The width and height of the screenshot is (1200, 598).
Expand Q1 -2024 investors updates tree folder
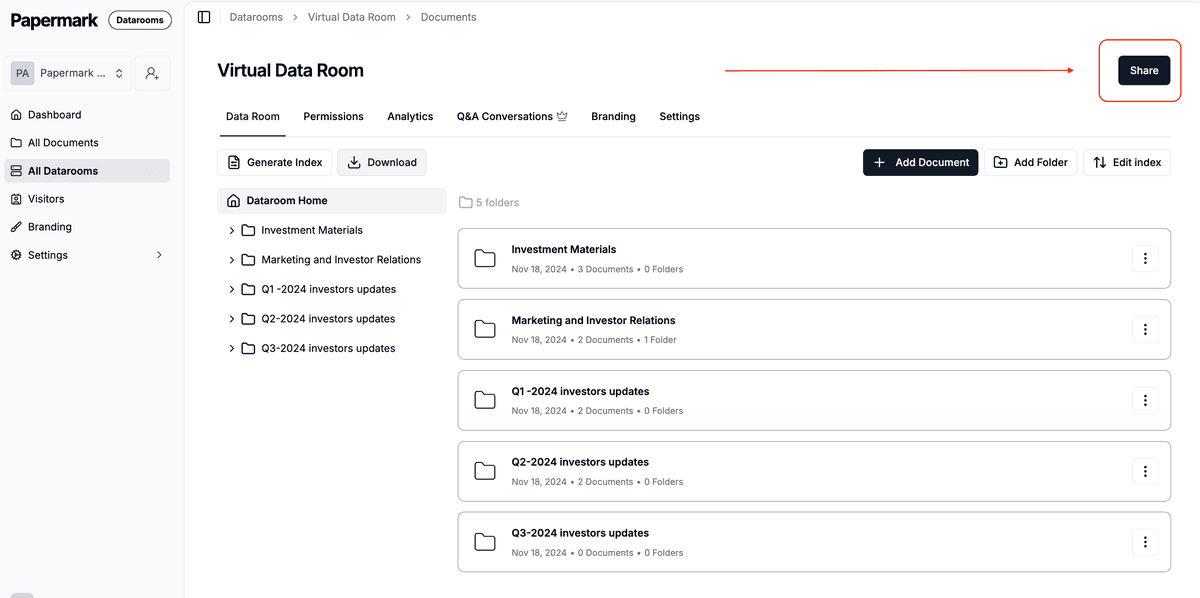pyautogui.click(x=232, y=289)
